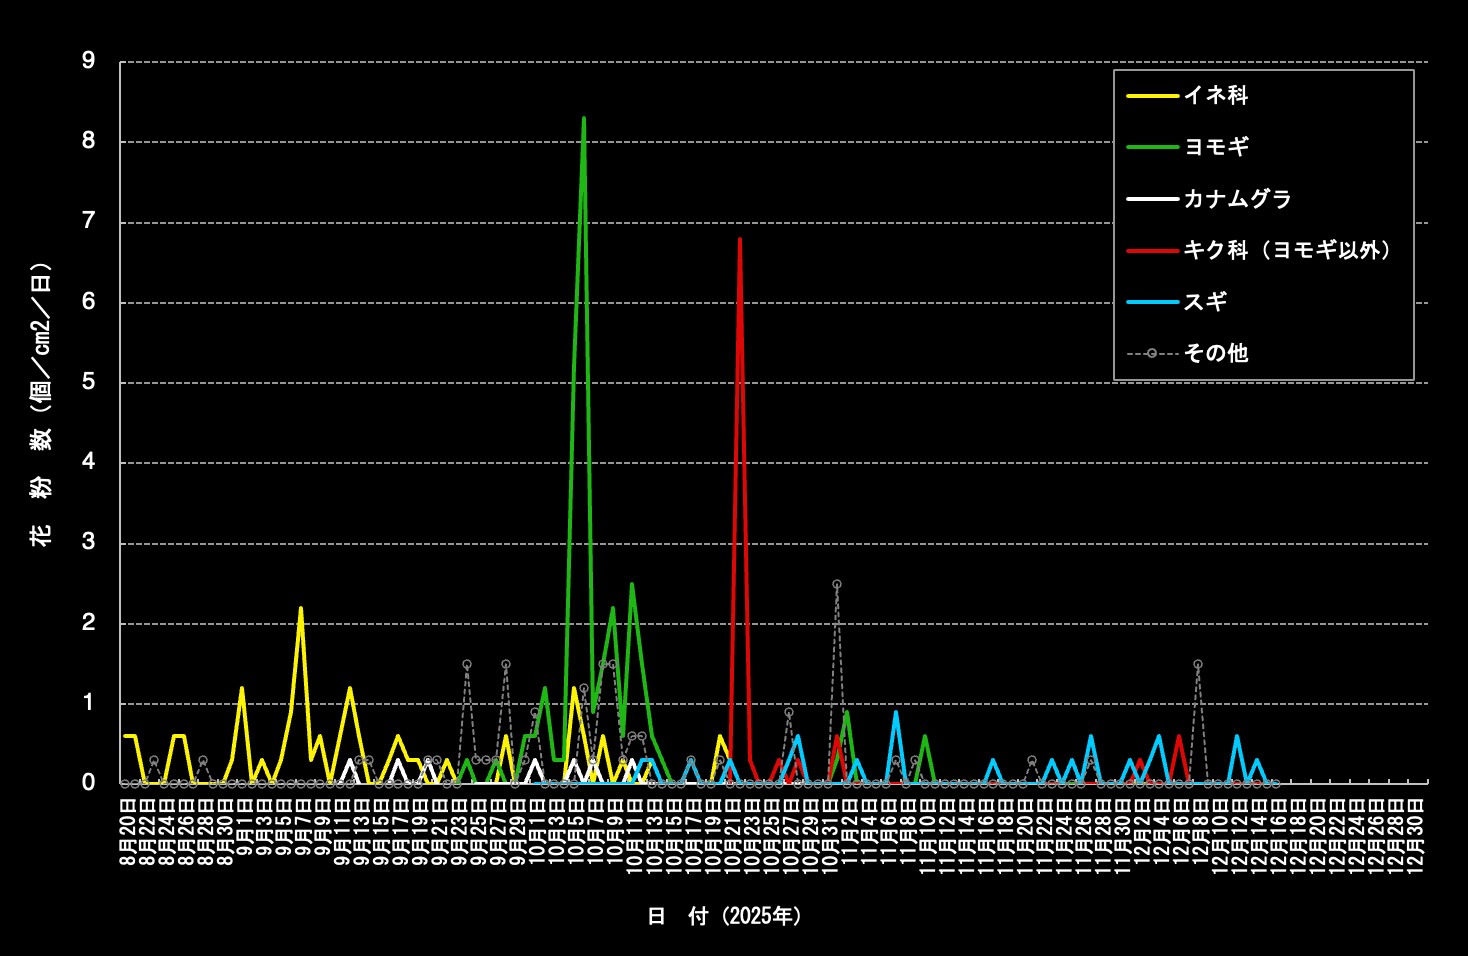The width and height of the screenshot is (1468, 956).
Task: Click the white line swatch in legend
Action: [x=1152, y=199]
